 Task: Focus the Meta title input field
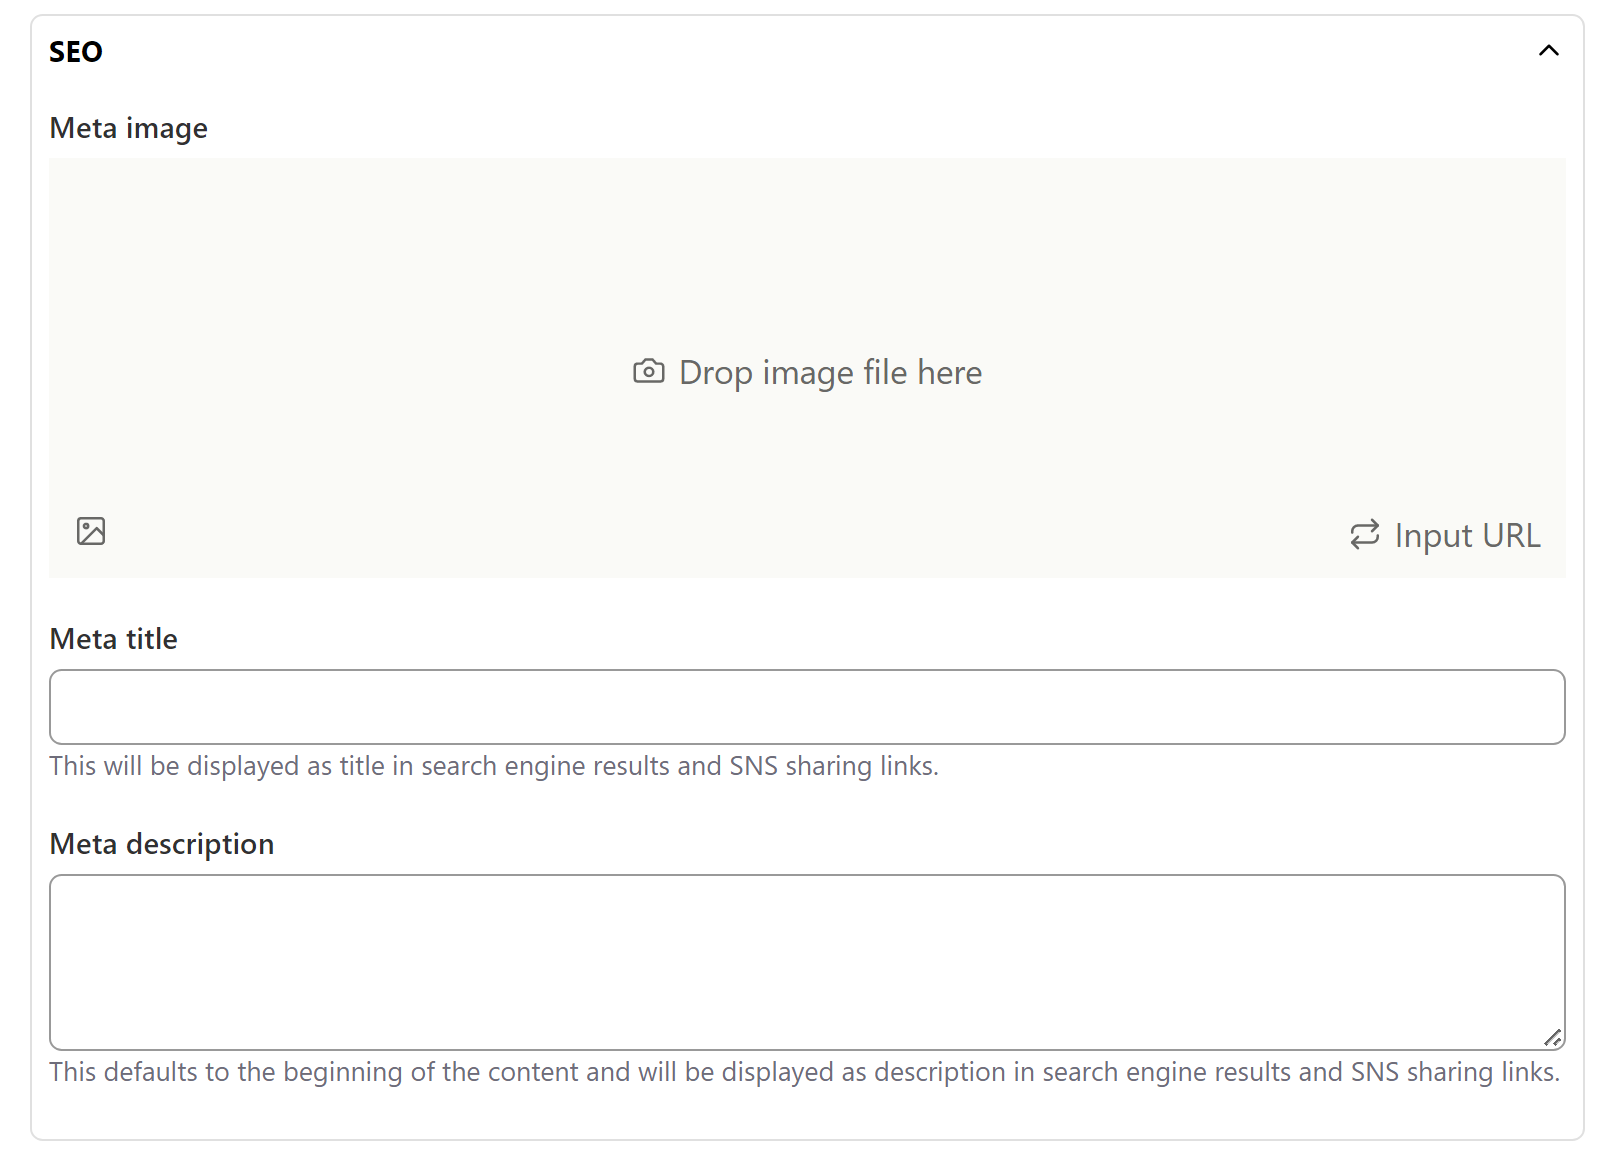click(x=807, y=707)
